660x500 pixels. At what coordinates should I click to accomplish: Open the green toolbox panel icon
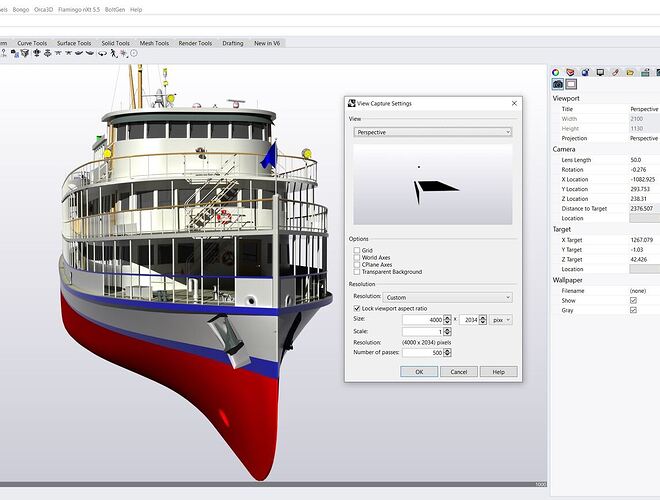645,72
